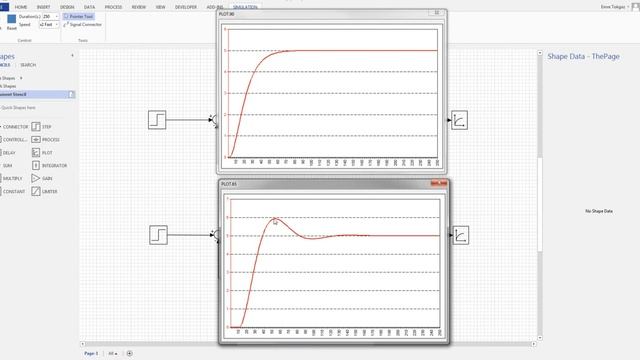Pick the MULTIPLY stencil item

pyautogui.click(x=11, y=178)
